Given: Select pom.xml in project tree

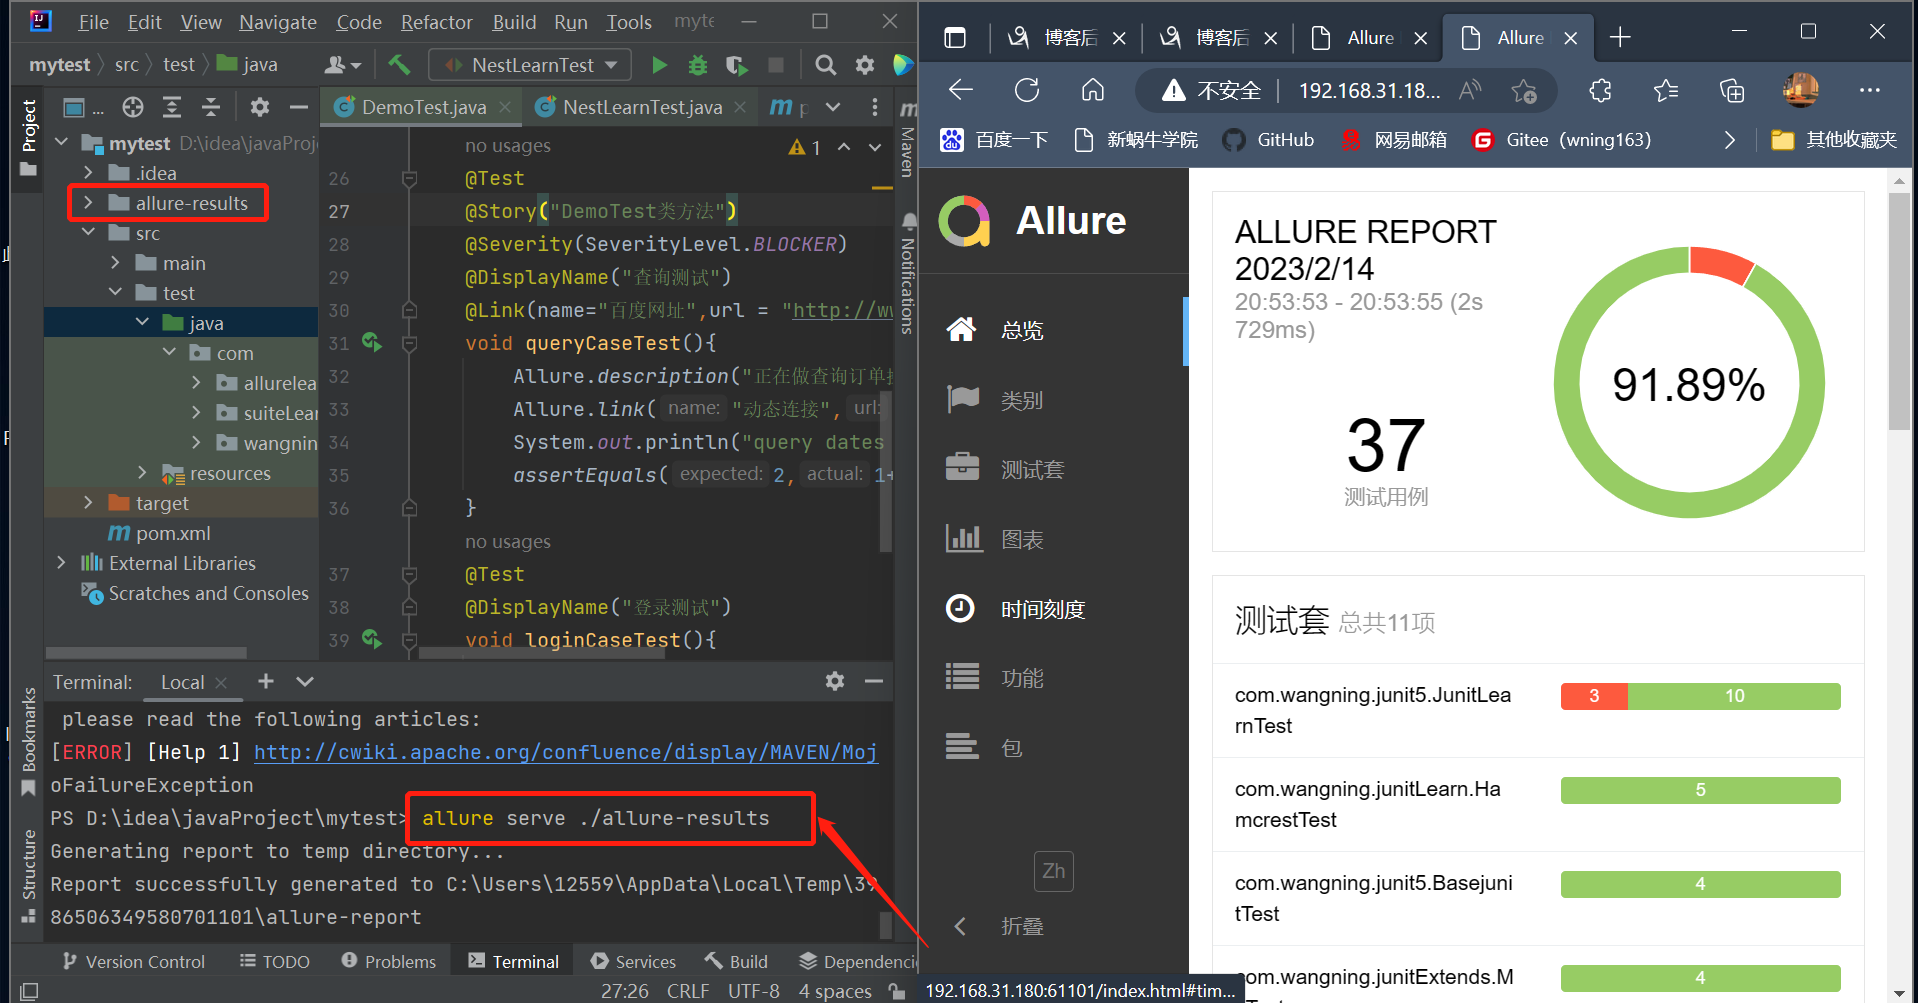Looking at the screenshot, I should click(x=172, y=533).
